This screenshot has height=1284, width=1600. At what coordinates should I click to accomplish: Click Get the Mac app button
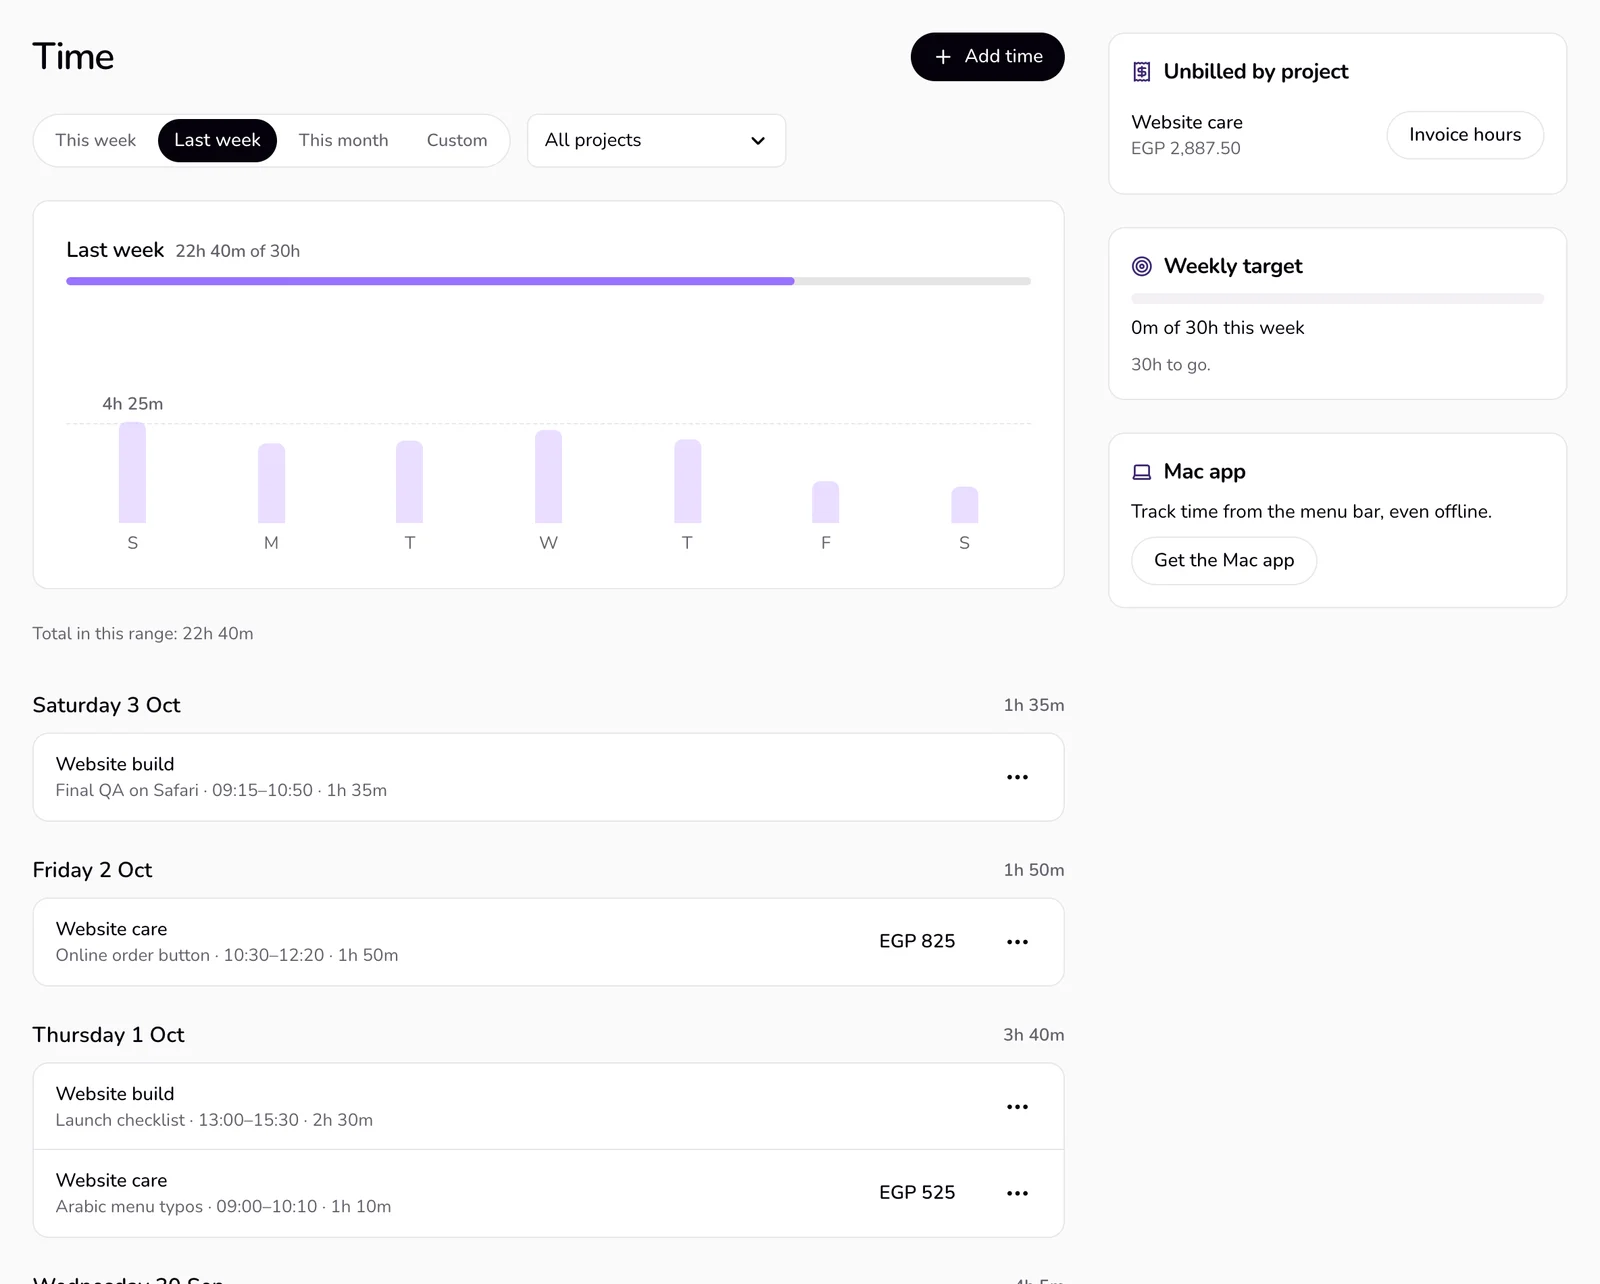pos(1224,560)
